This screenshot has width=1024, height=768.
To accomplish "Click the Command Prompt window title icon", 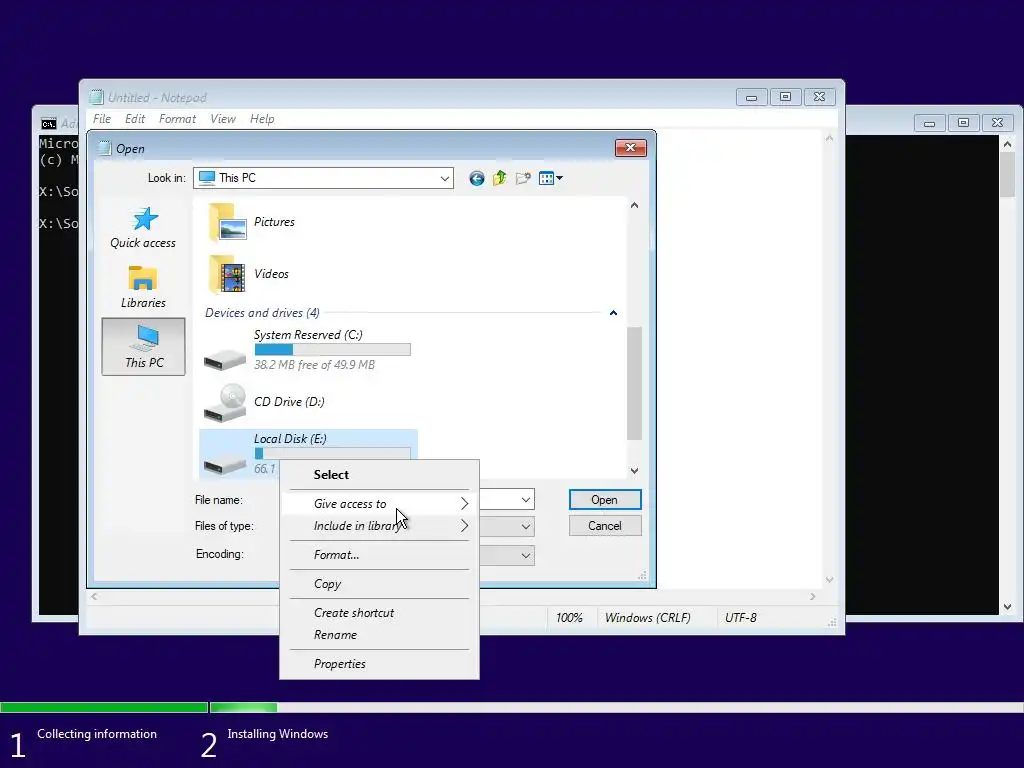I will coord(48,123).
